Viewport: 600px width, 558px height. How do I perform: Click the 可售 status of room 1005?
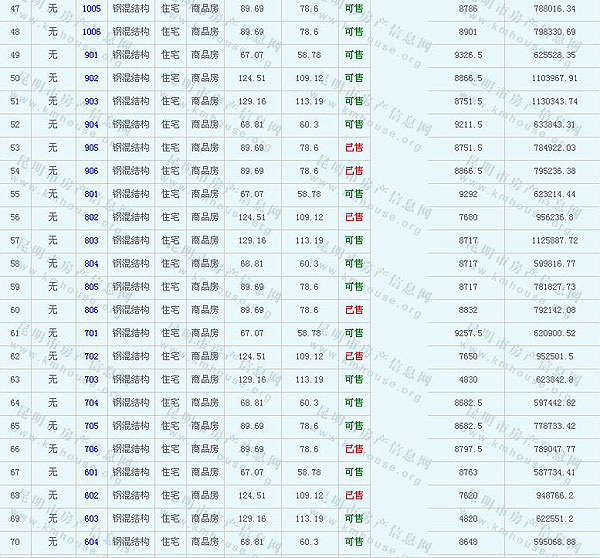(353, 8)
